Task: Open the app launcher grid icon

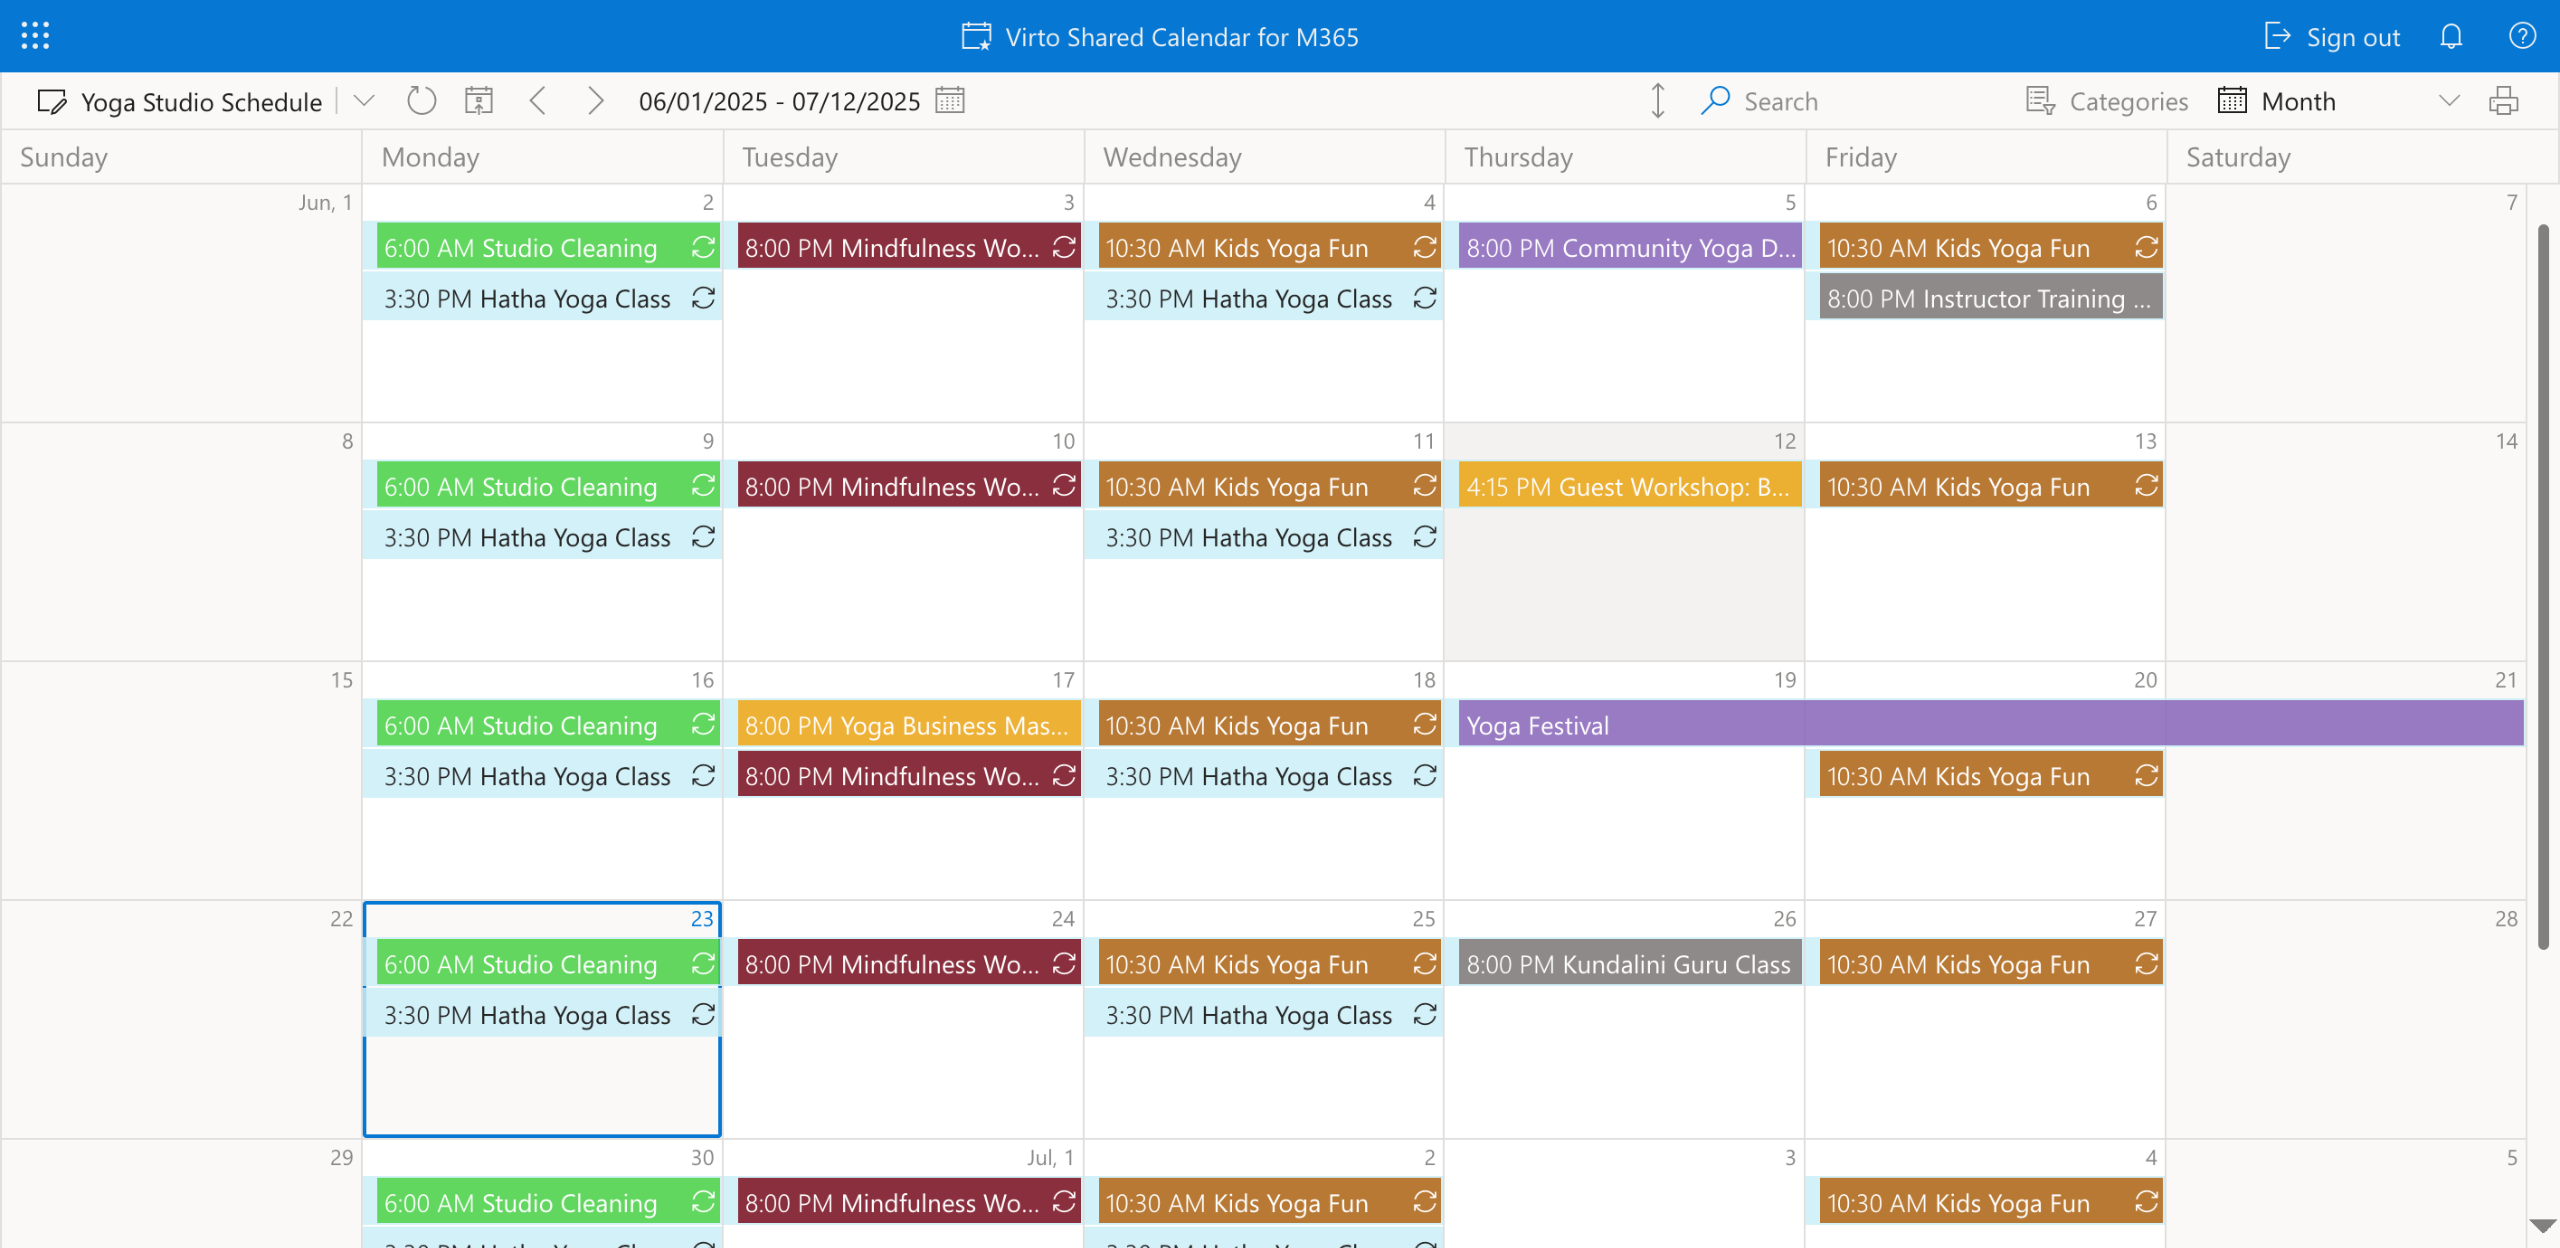Action: 35,36
